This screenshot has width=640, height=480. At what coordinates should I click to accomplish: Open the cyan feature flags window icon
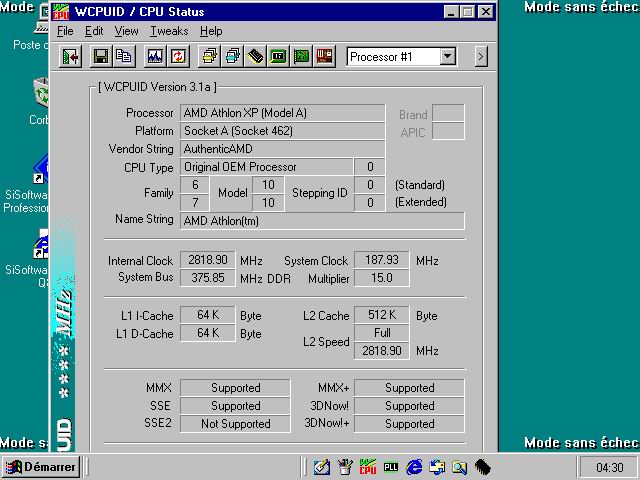point(232,56)
